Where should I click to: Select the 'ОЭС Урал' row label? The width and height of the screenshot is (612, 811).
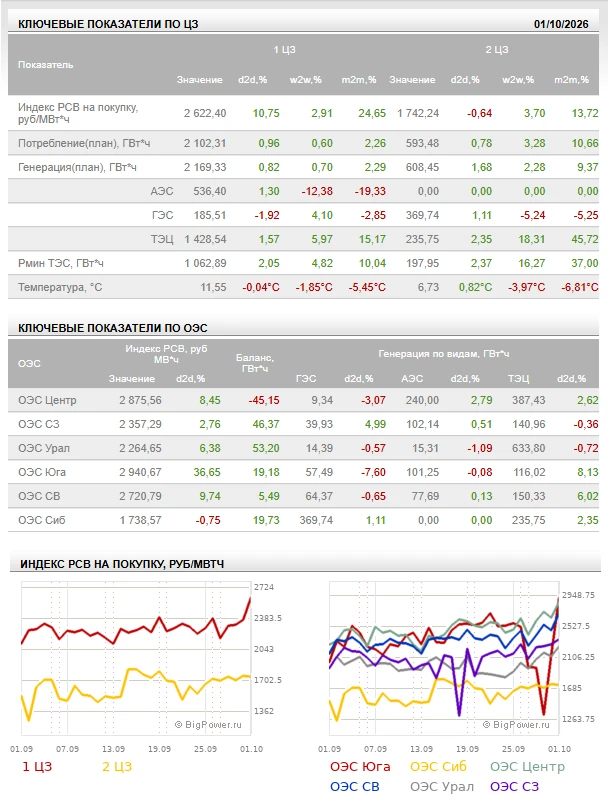[43, 448]
